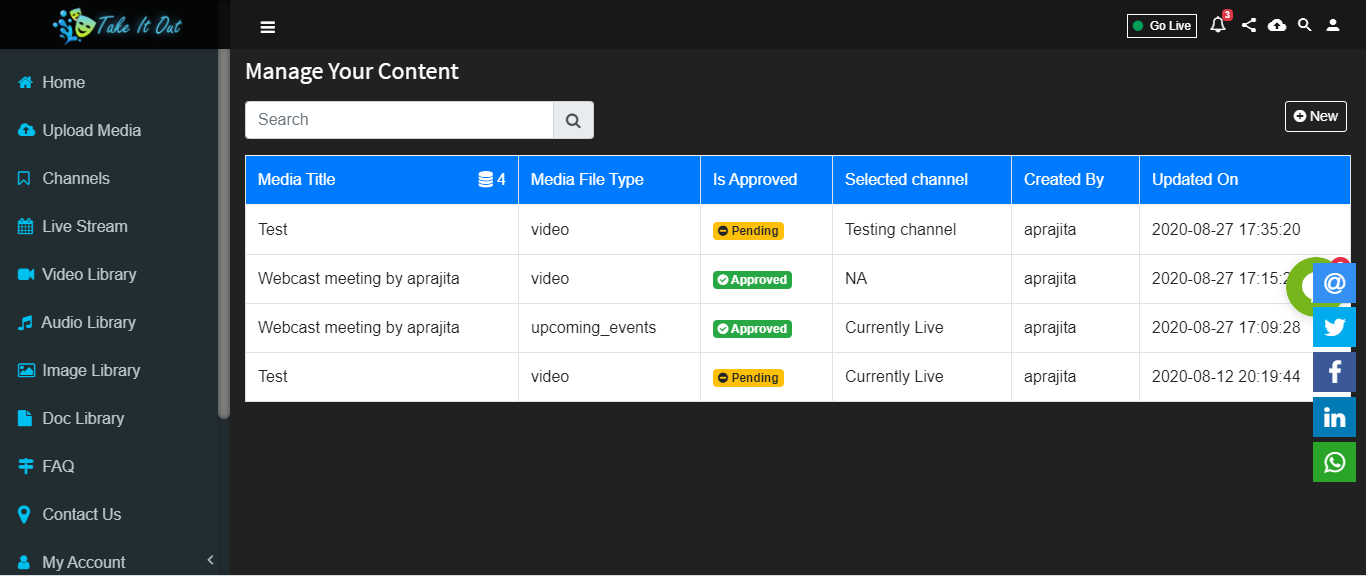1366x579 pixels.
Task: Click the sidebar vertical scrollbar
Action: (224, 234)
